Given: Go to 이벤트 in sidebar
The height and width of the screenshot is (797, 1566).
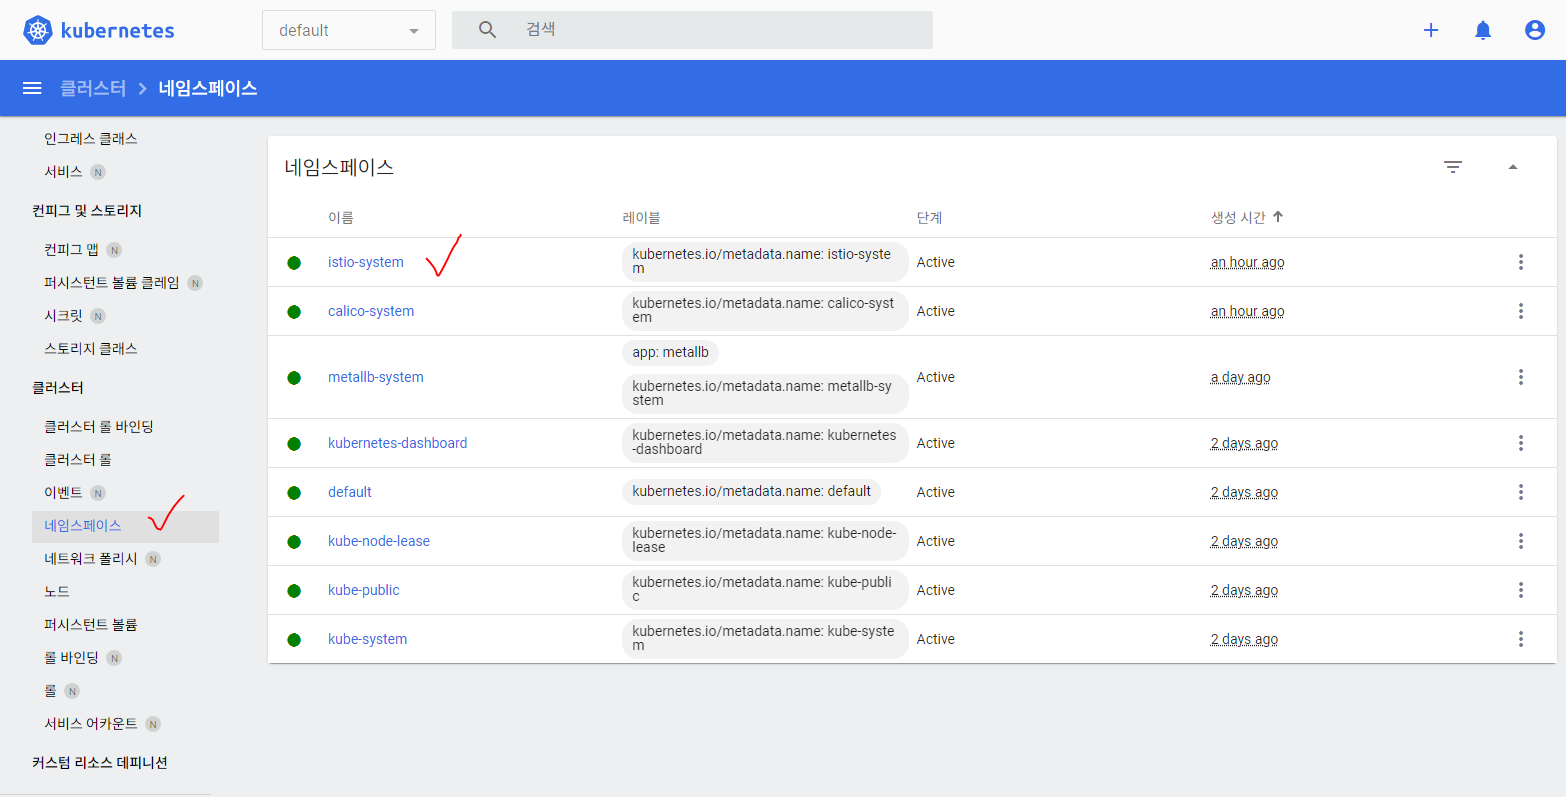Looking at the screenshot, I should pos(63,492).
